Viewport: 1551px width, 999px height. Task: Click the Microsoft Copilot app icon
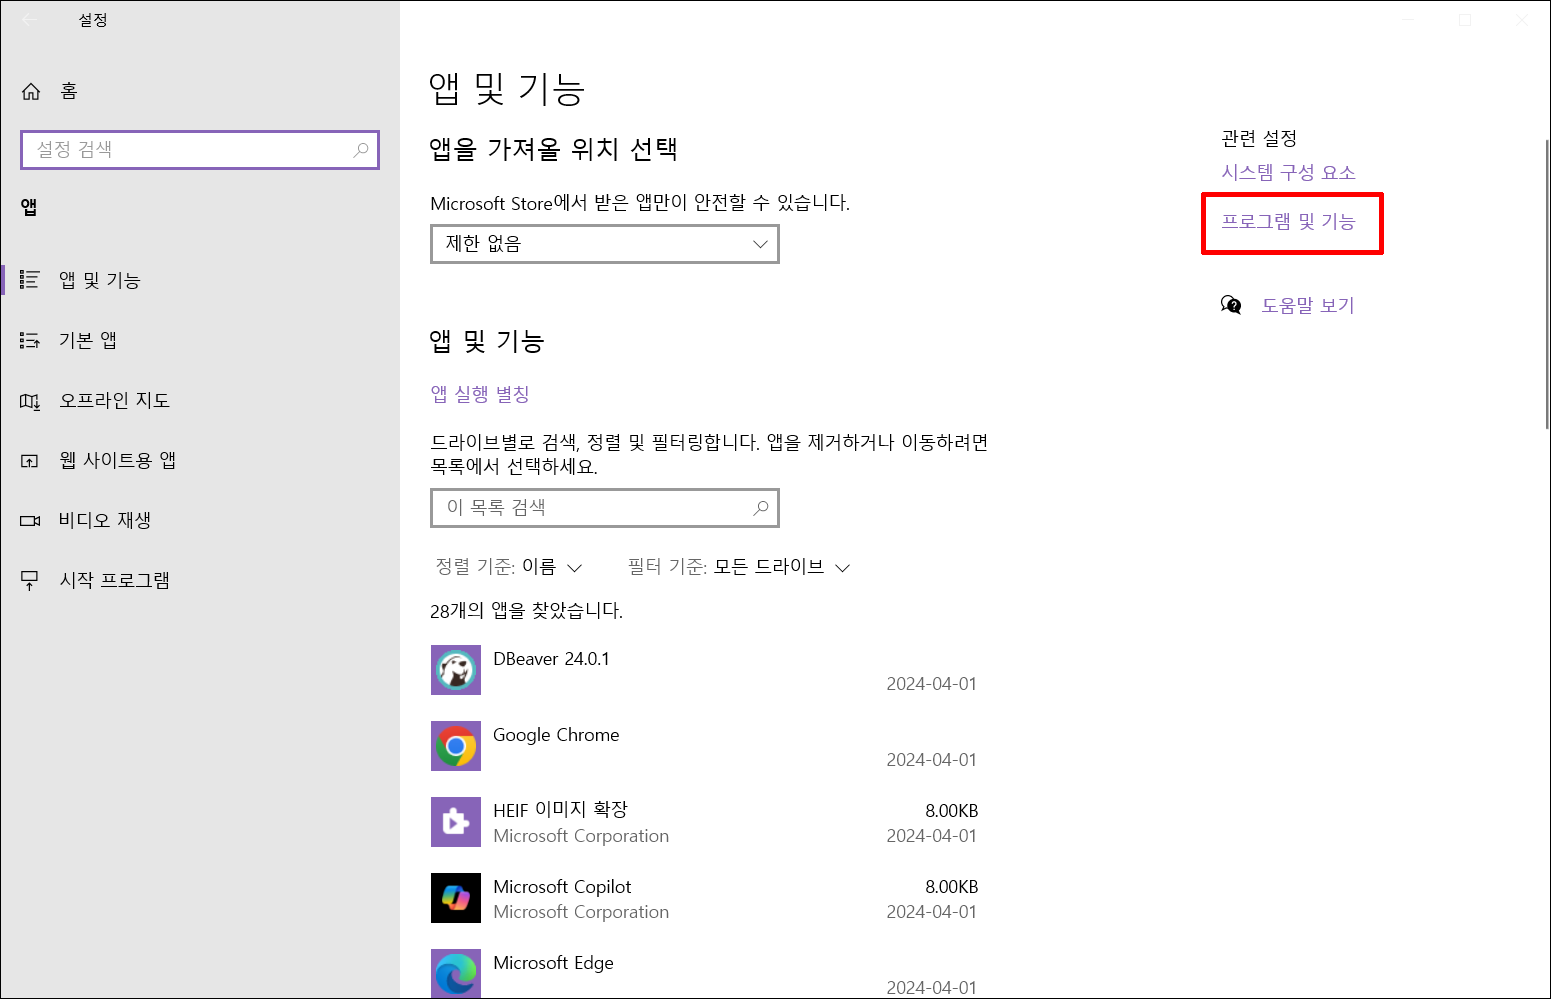click(x=456, y=898)
